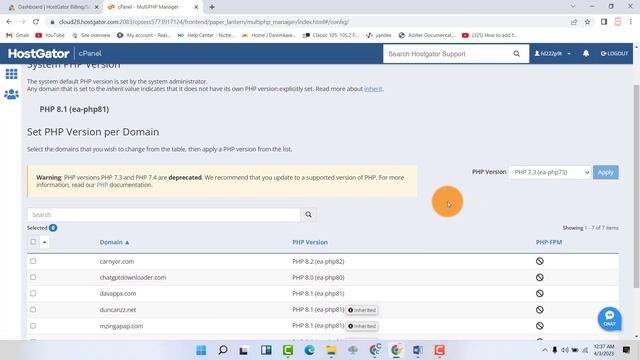Viewport: 640px width, 360px height.
Task: Click the domain Search input field
Action: pyautogui.click(x=164, y=215)
